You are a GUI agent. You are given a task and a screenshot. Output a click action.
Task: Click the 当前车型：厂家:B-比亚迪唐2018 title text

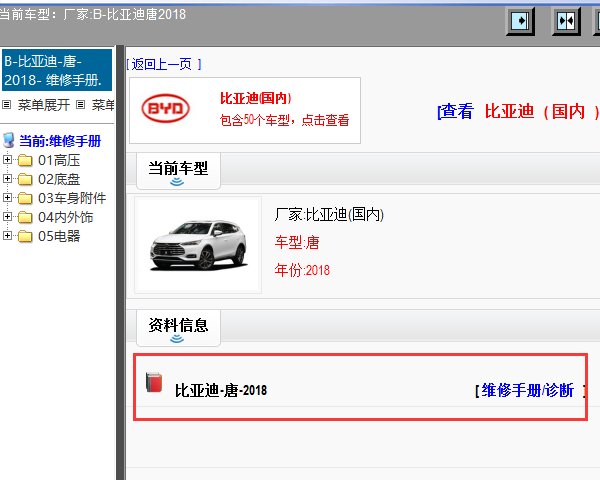pos(93,15)
